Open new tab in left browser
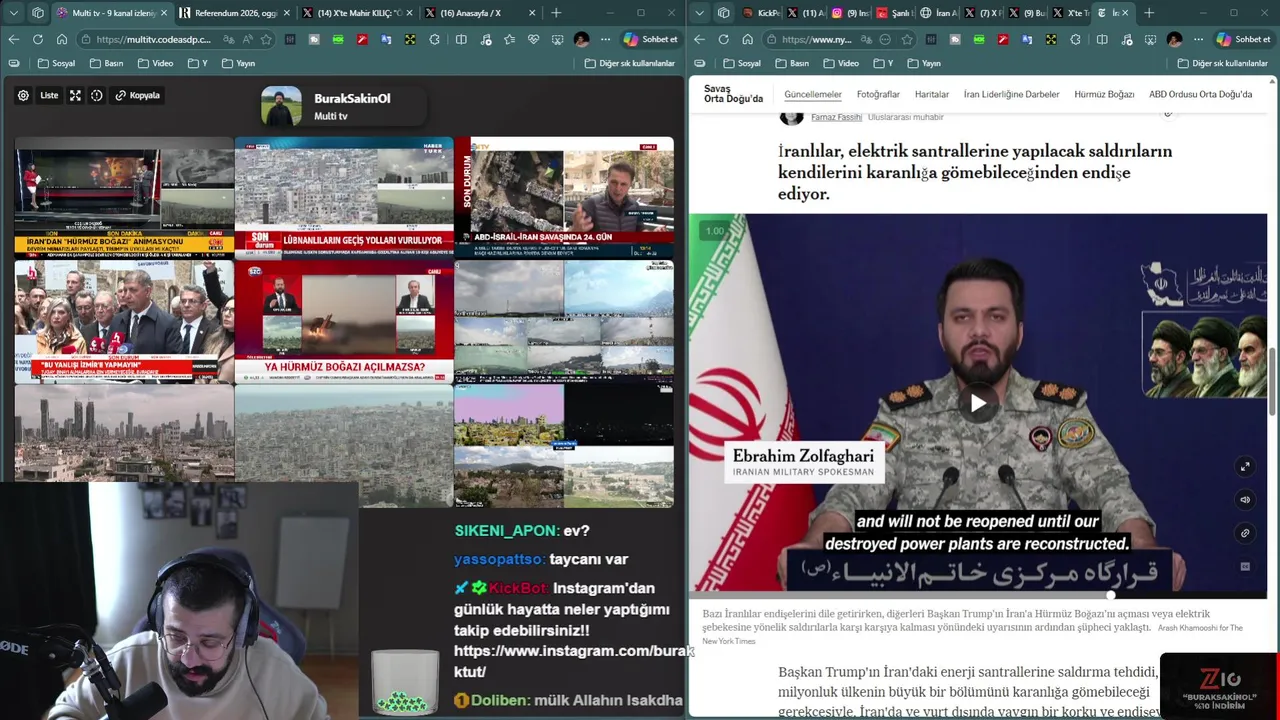 pyautogui.click(x=556, y=13)
